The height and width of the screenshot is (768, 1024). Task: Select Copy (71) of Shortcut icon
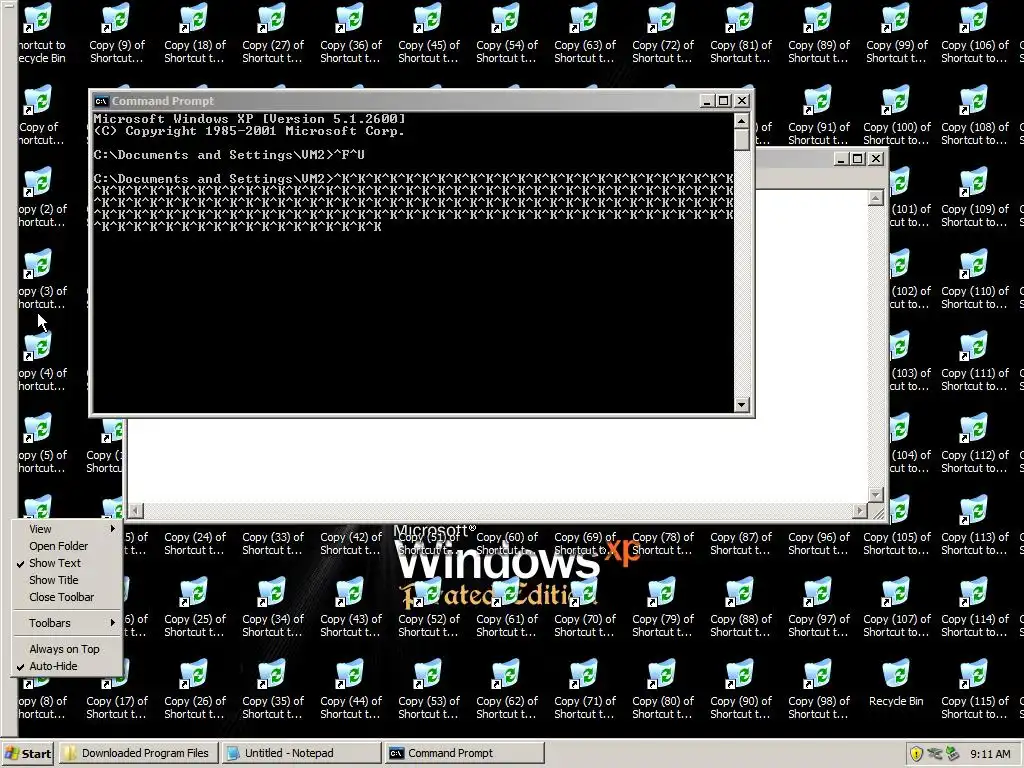point(584,689)
